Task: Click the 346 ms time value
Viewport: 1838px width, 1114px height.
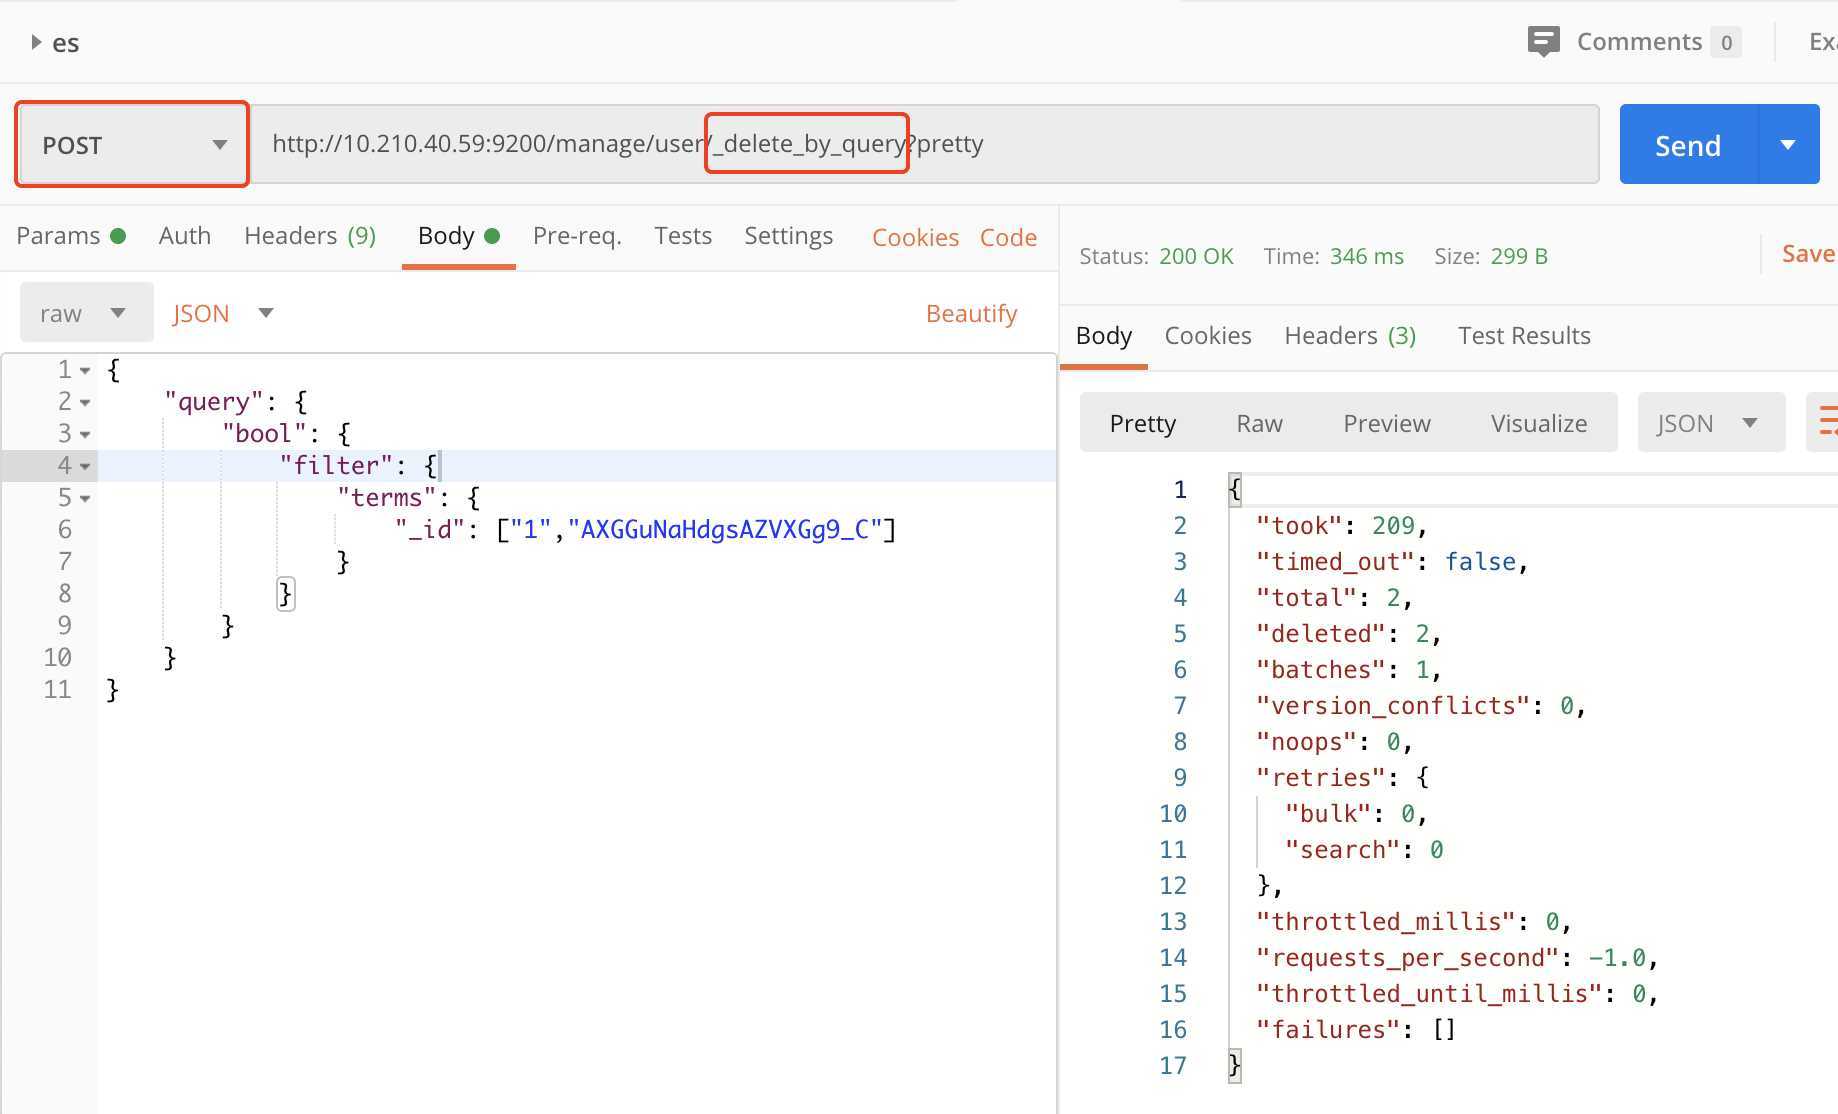Action: pos(1366,256)
